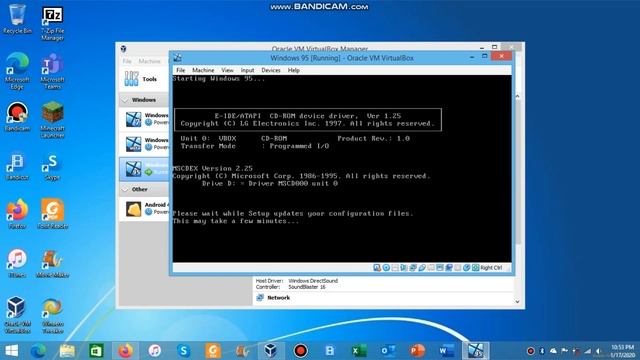Viewport: 640px width, 360px height.
Task: Open File menu in VirtualBox Manager window
Action: 127,61
